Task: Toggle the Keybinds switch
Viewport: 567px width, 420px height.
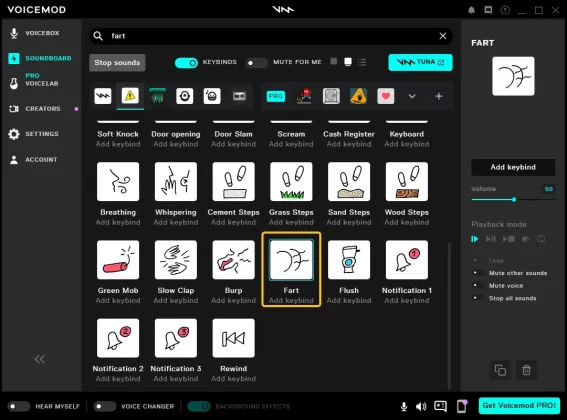Action: 186,63
